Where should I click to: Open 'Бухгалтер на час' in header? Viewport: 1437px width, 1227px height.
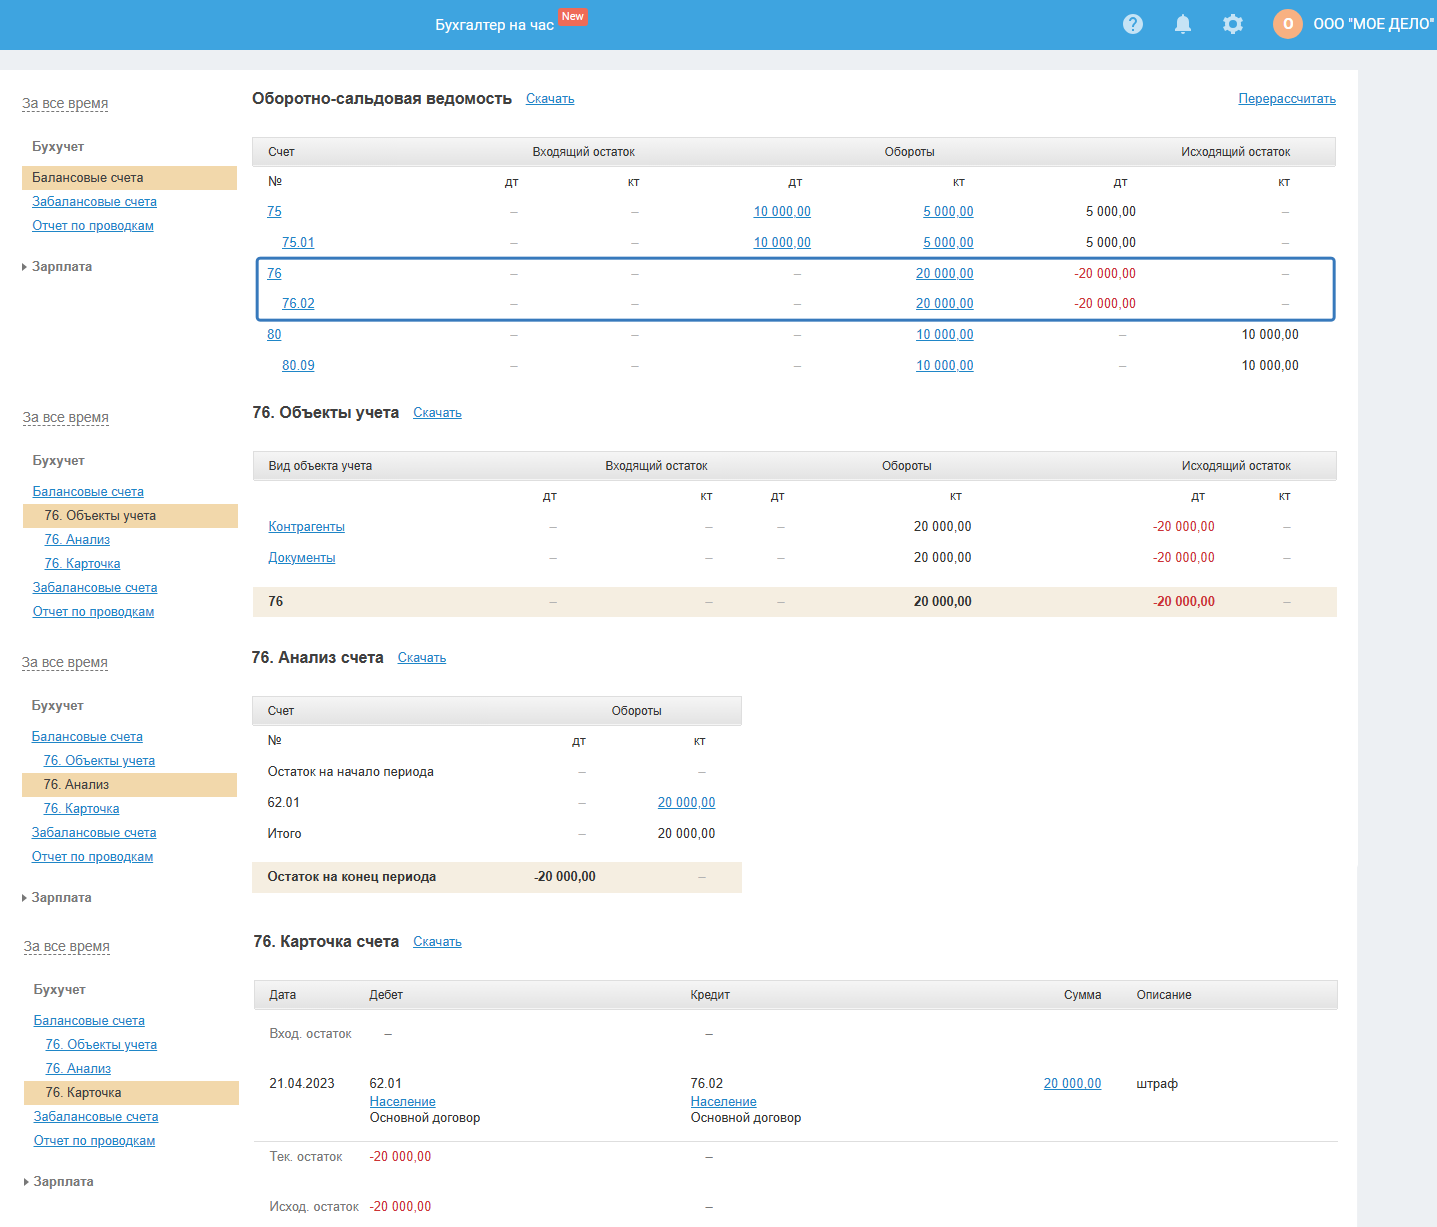tap(494, 25)
